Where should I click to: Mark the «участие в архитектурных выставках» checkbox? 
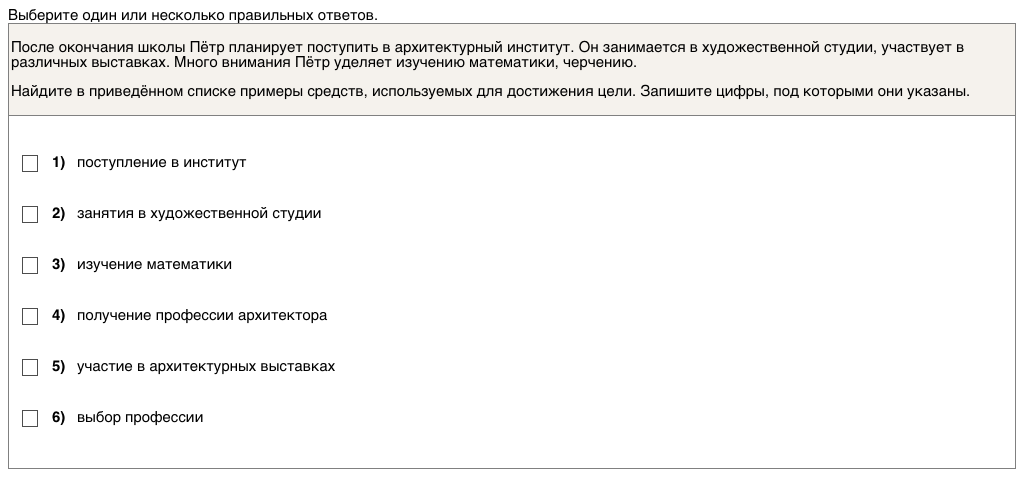pyautogui.click(x=30, y=367)
